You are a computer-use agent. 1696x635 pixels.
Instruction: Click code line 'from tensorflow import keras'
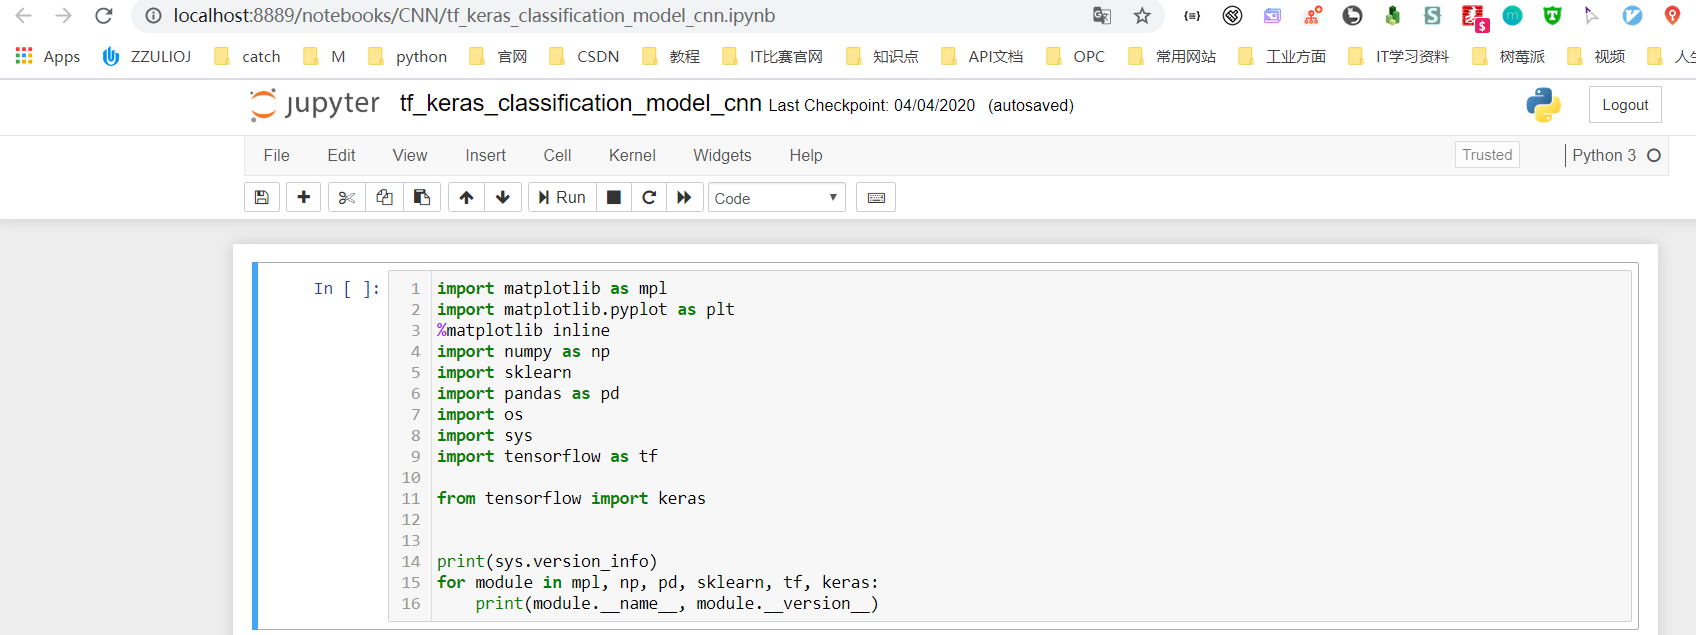pos(571,498)
